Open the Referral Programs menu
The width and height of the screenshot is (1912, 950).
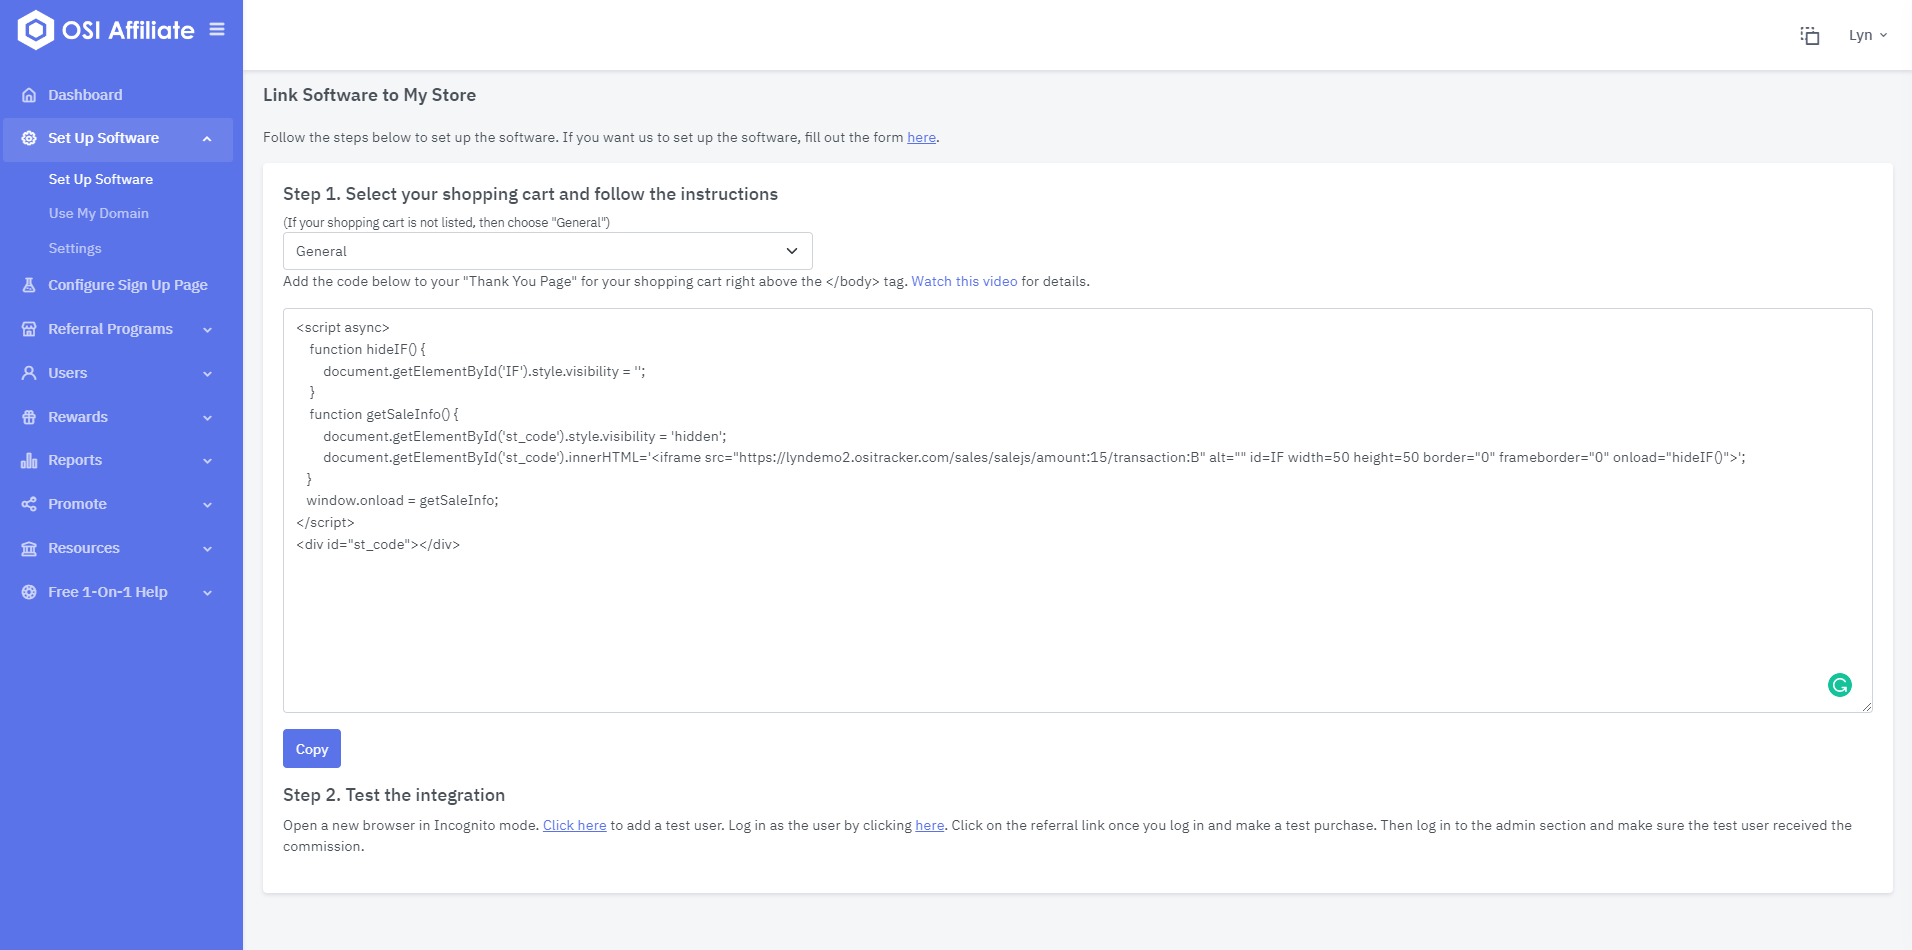pos(118,329)
